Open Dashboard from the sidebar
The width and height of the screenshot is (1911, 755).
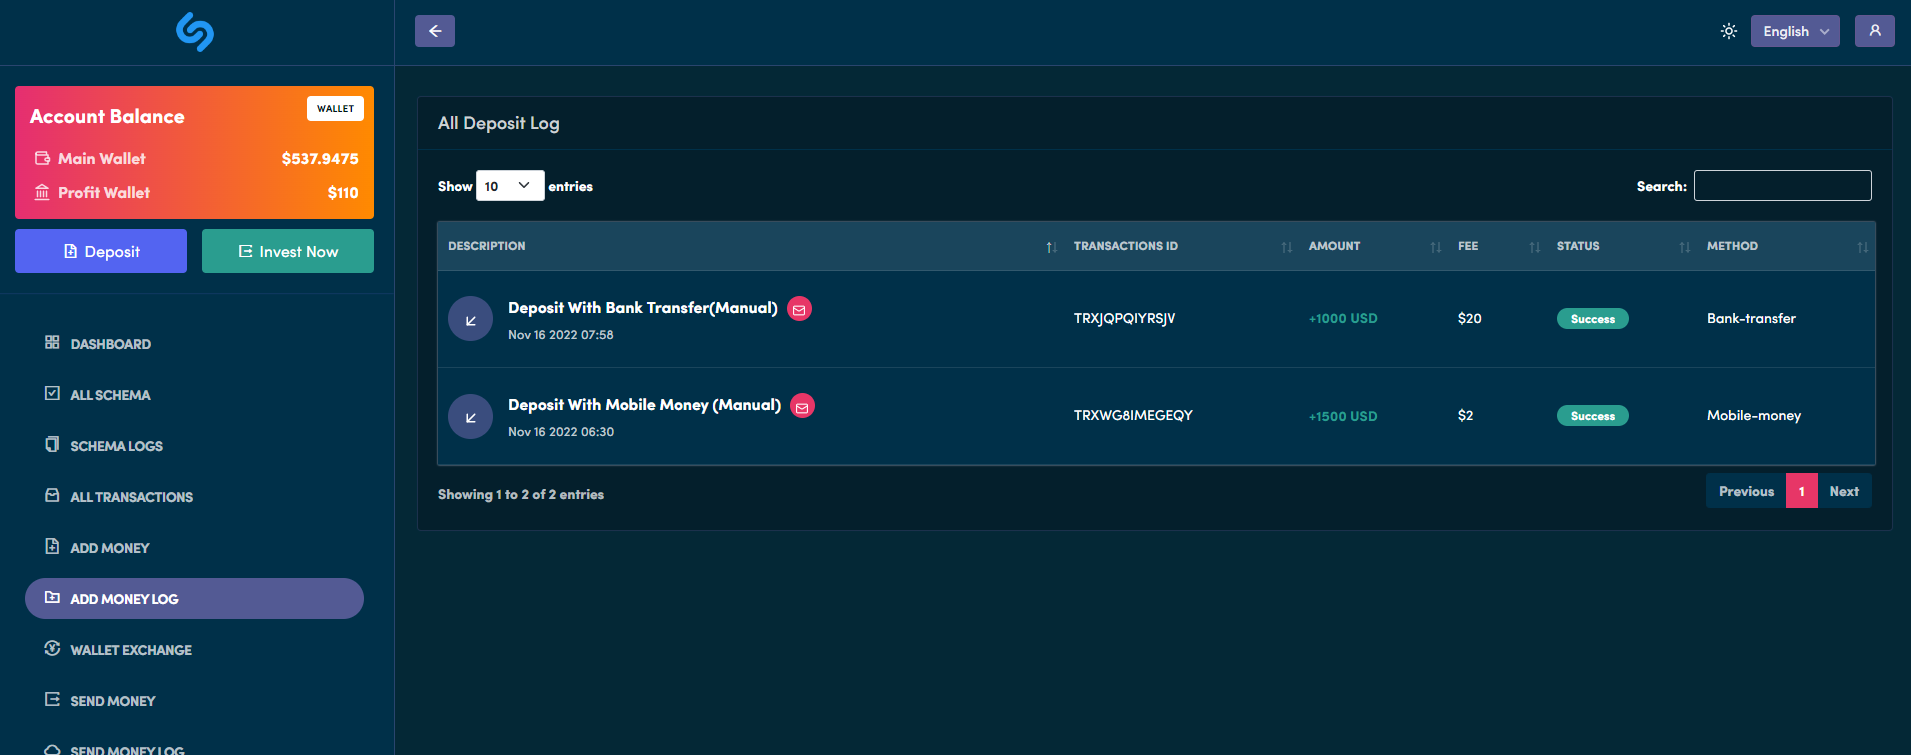[110, 344]
